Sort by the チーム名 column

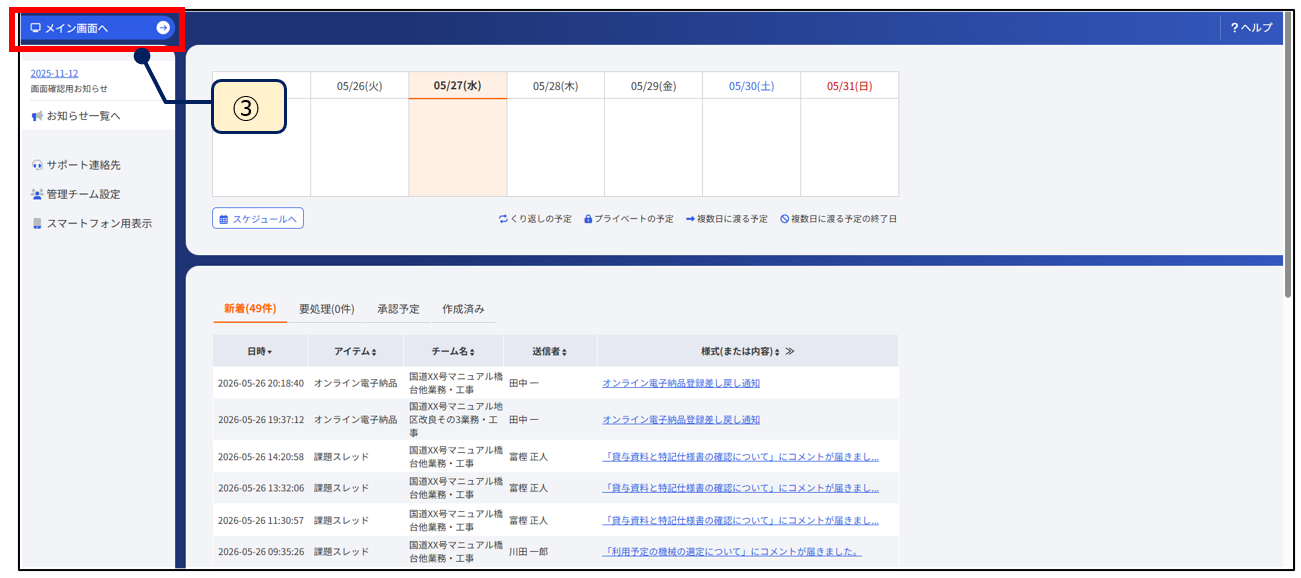[453, 351]
